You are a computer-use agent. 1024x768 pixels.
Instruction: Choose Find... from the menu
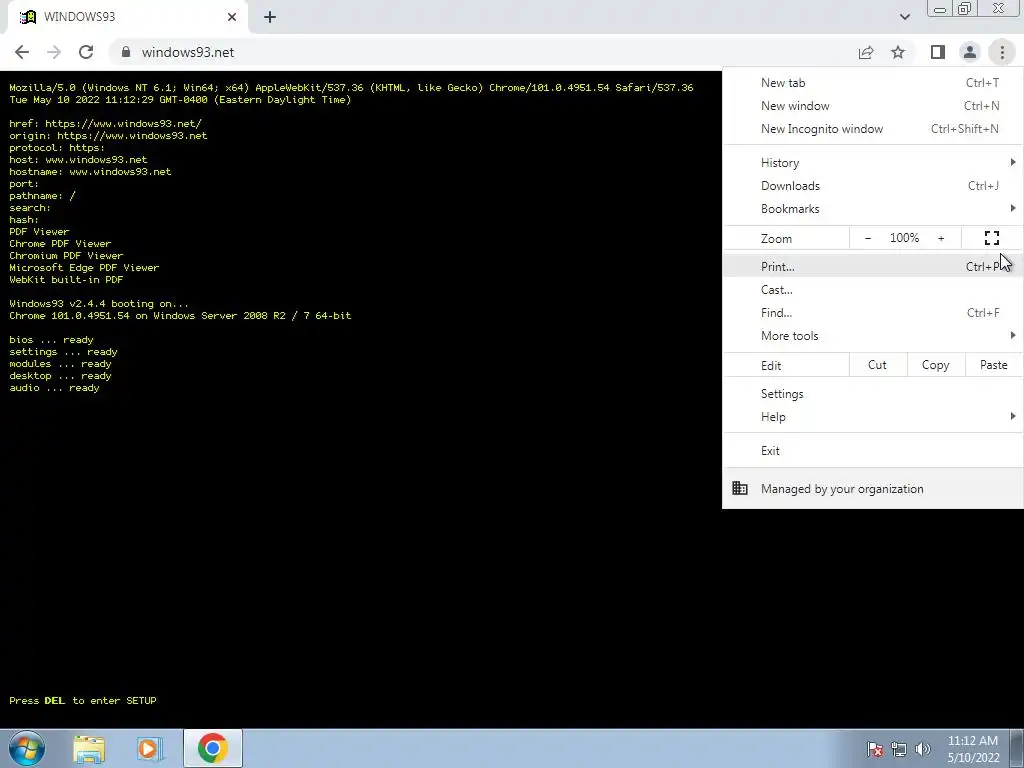[872, 313]
